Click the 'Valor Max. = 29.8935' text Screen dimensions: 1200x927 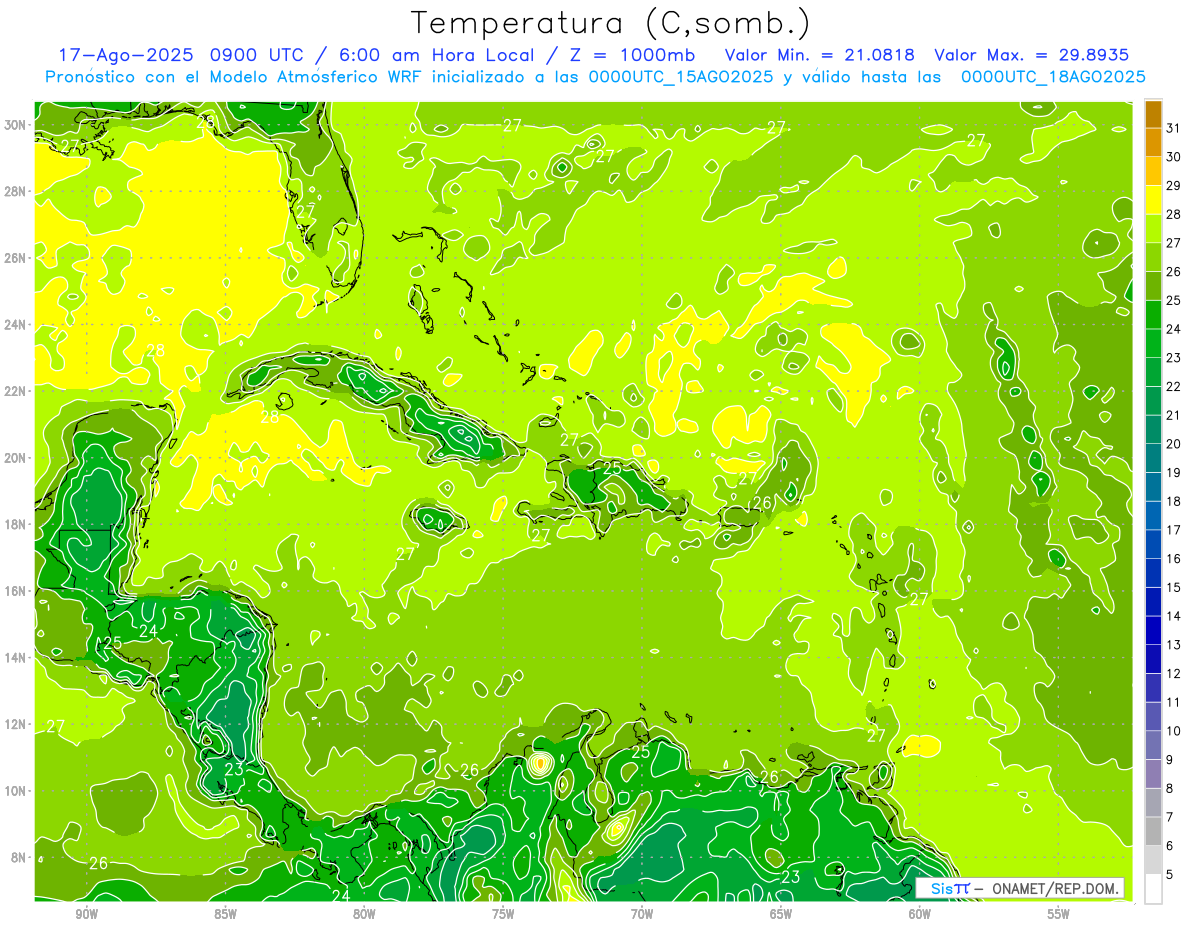(1031, 55)
